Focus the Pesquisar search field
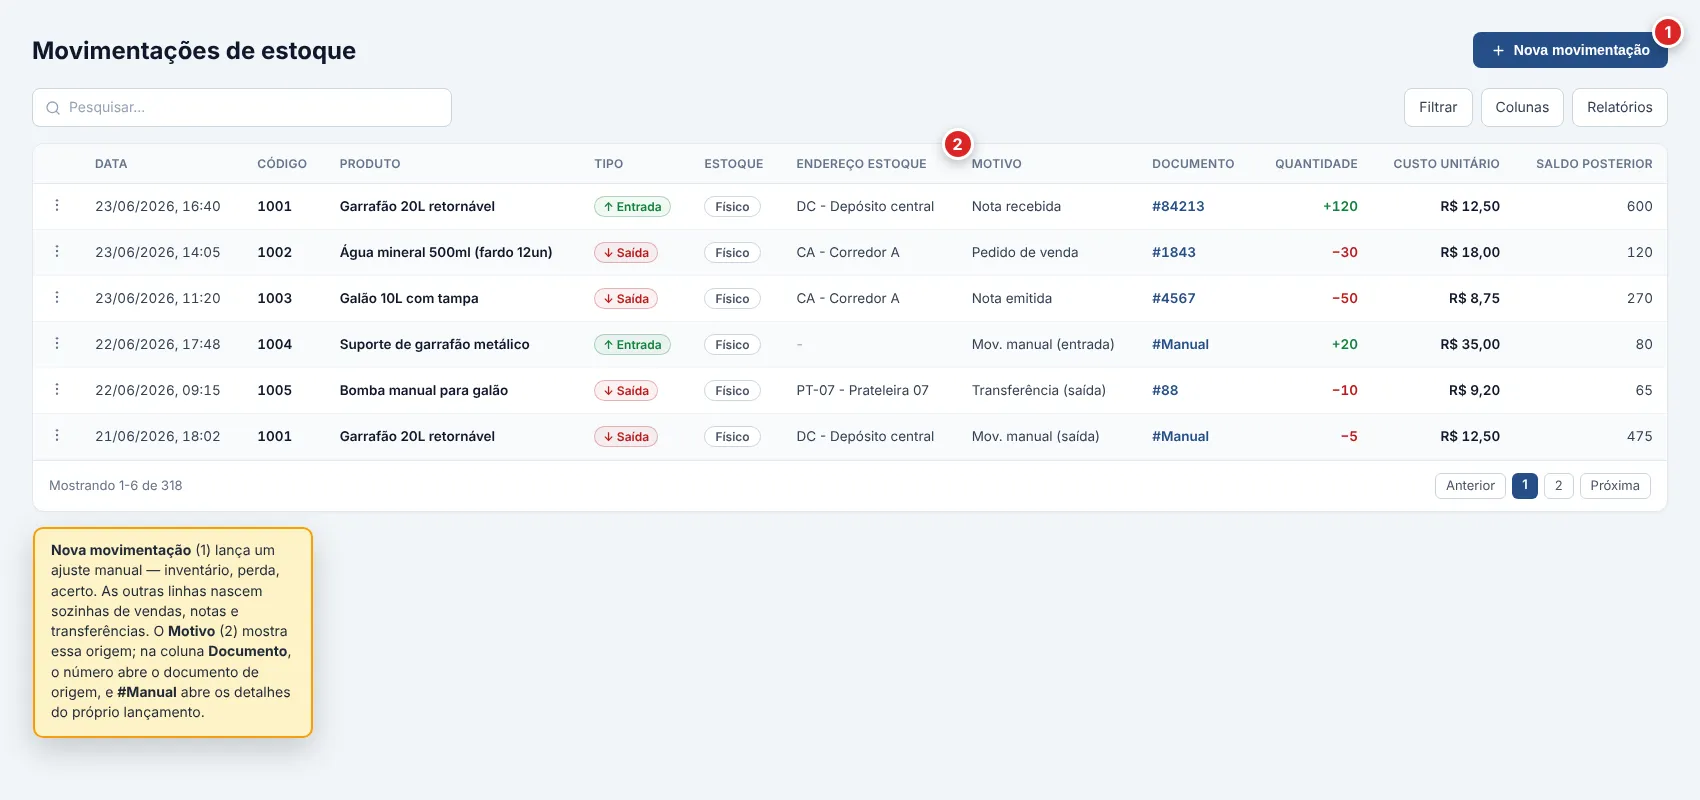1700x800 pixels. coord(242,107)
